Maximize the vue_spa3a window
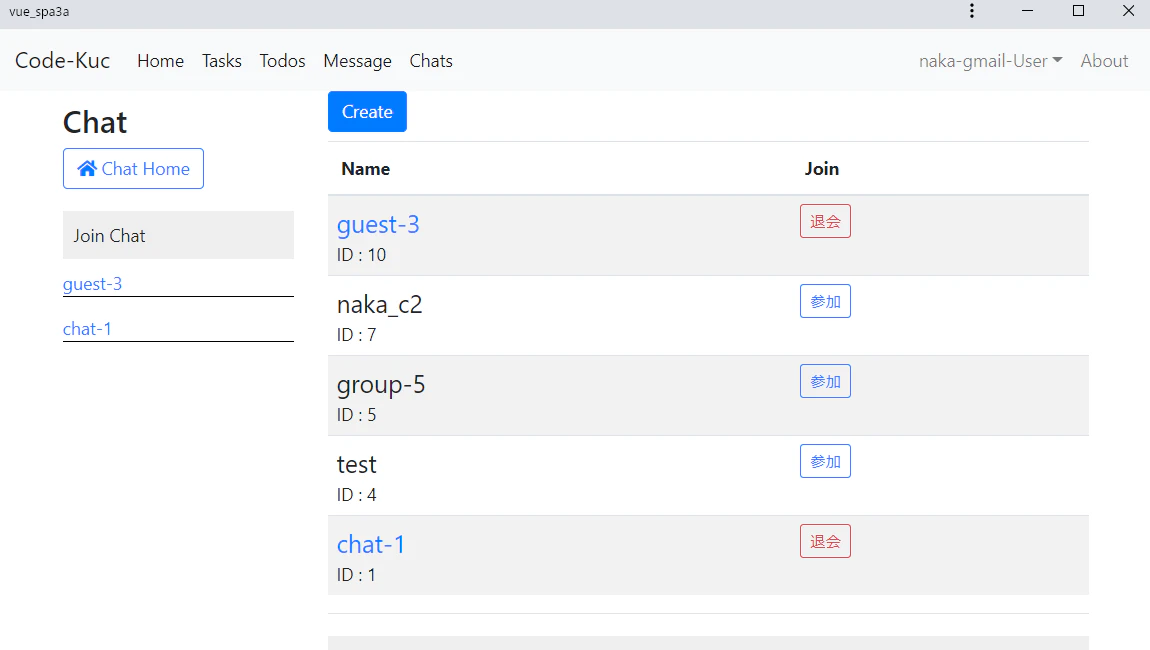Viewport: 1150px width, 650px height. click(1078, 11)
